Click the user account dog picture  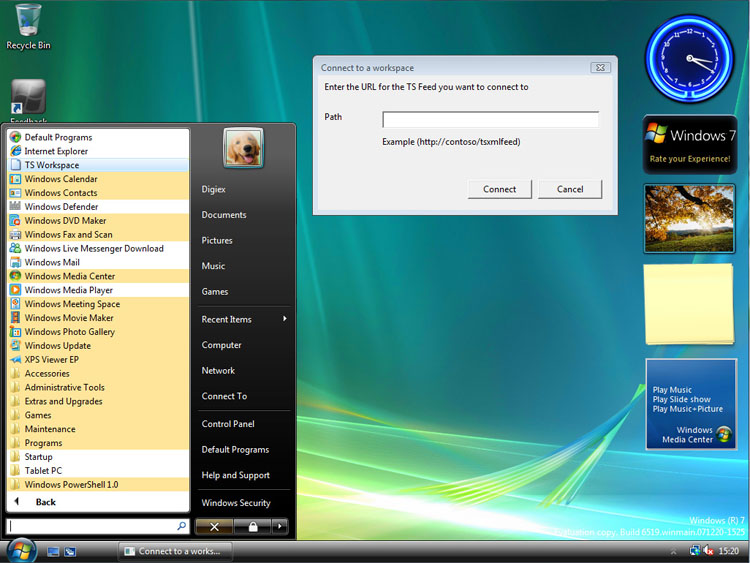click(243, 148)
